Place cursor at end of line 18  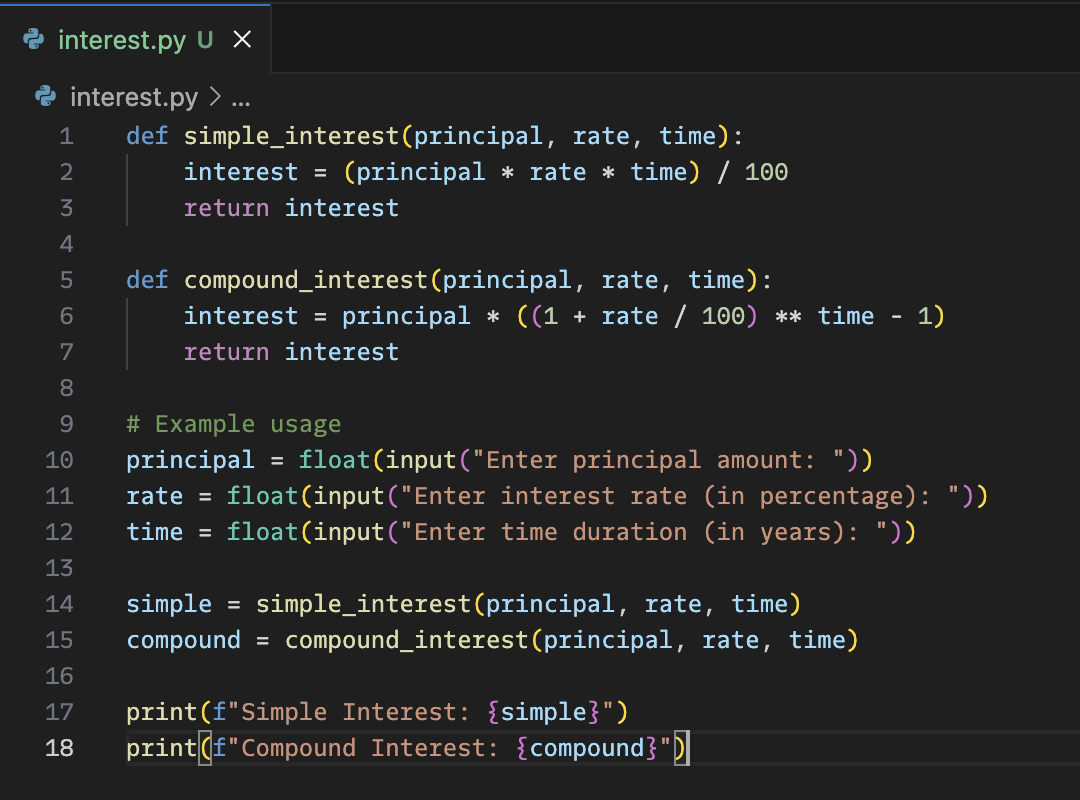[690, 748]
